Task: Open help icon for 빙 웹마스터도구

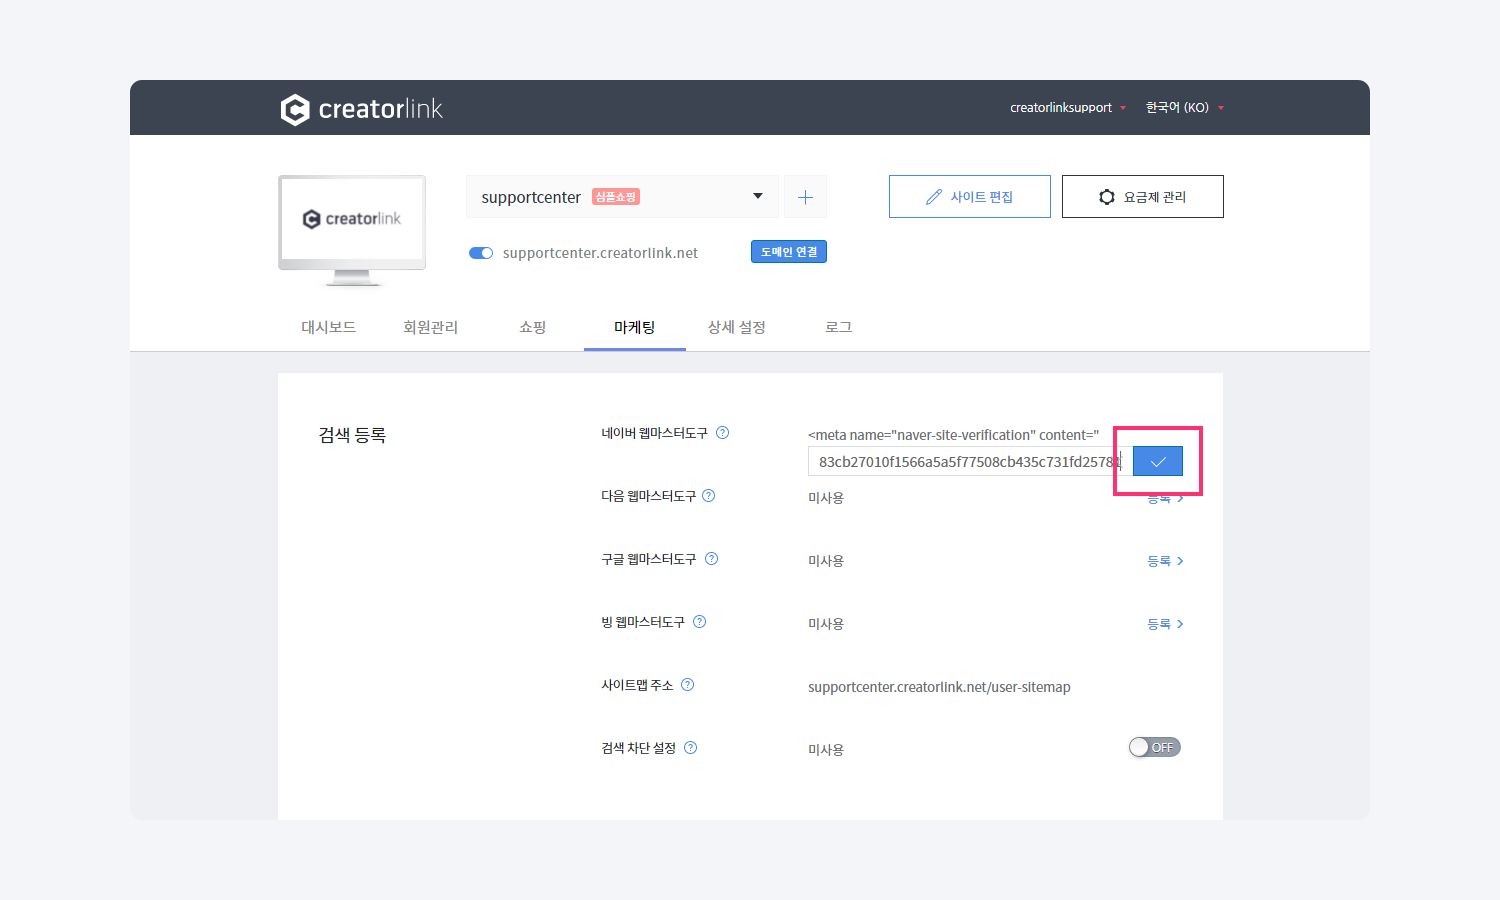Action: pyautogui.click(x=700, y=622)
